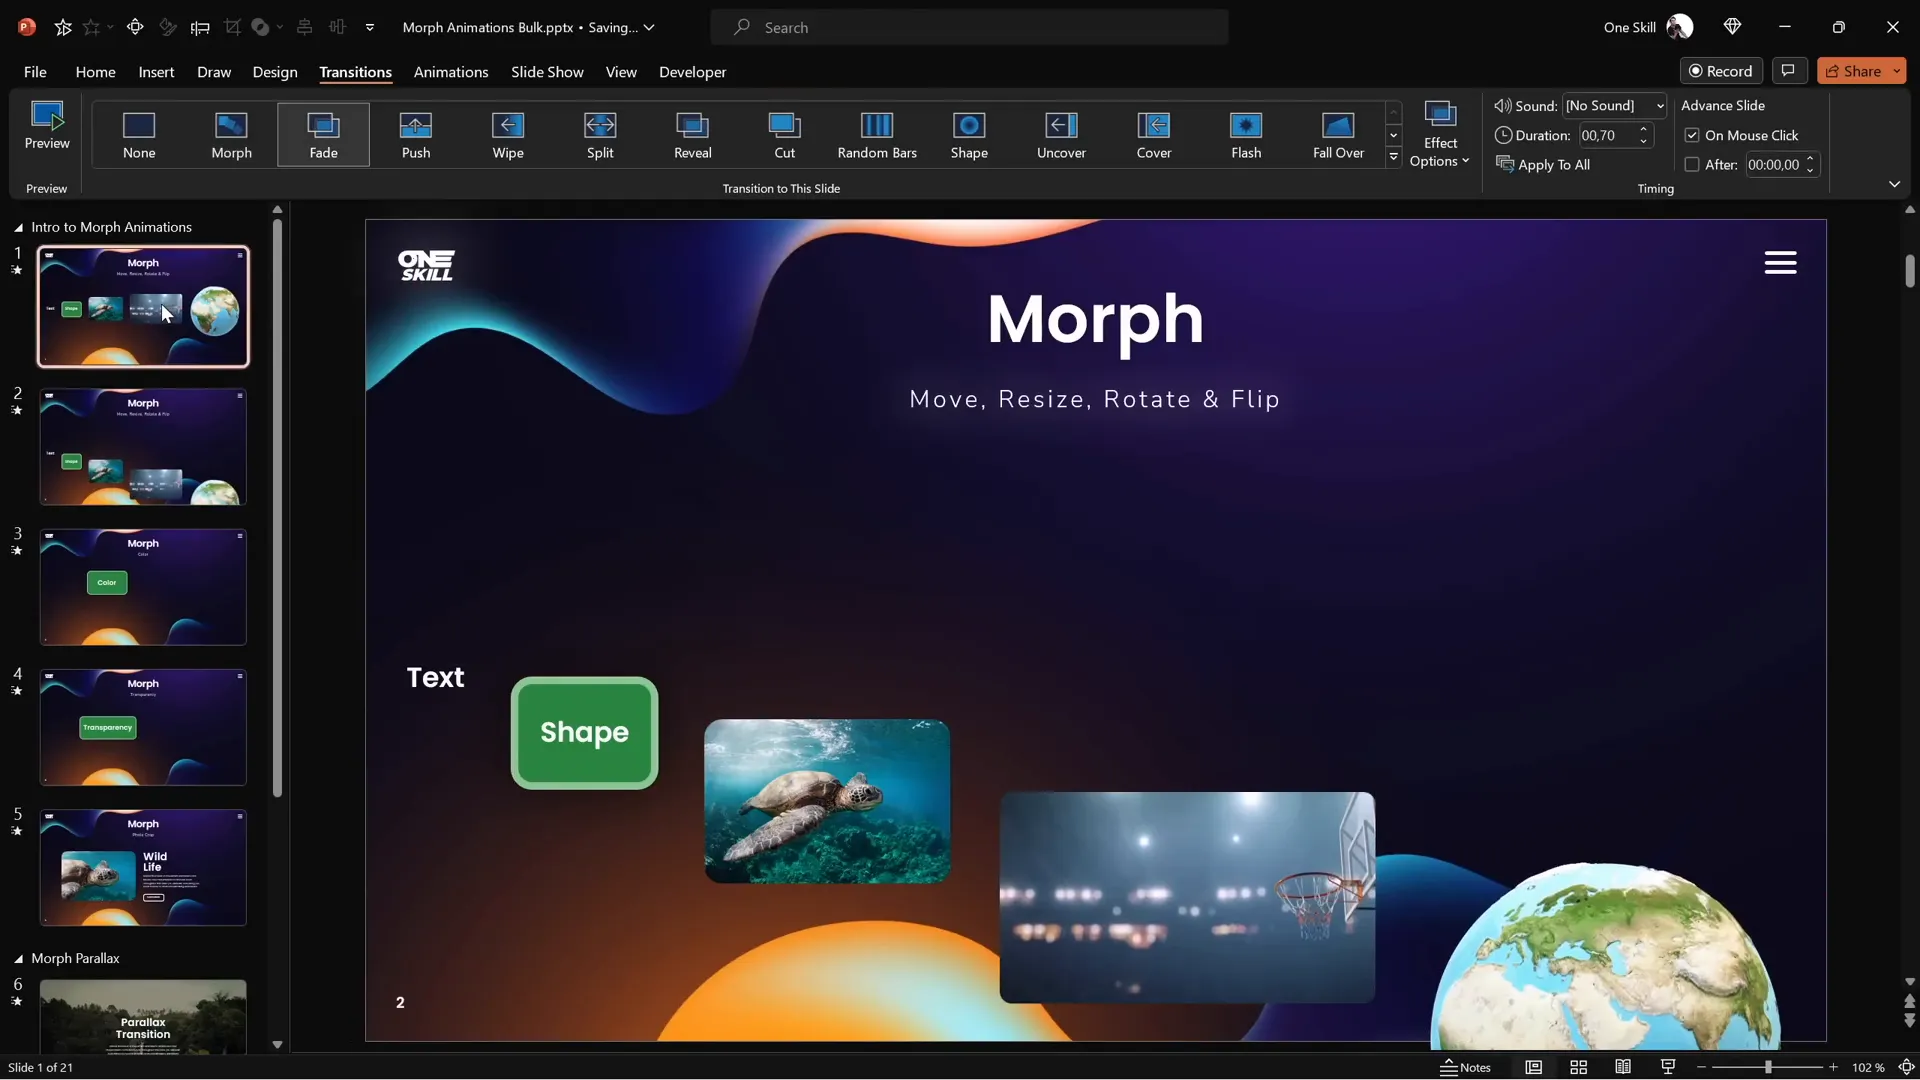Enable the After timing checkbox
The height and width of the screenshot is (1080, 1920).
tap(1692, 165)
